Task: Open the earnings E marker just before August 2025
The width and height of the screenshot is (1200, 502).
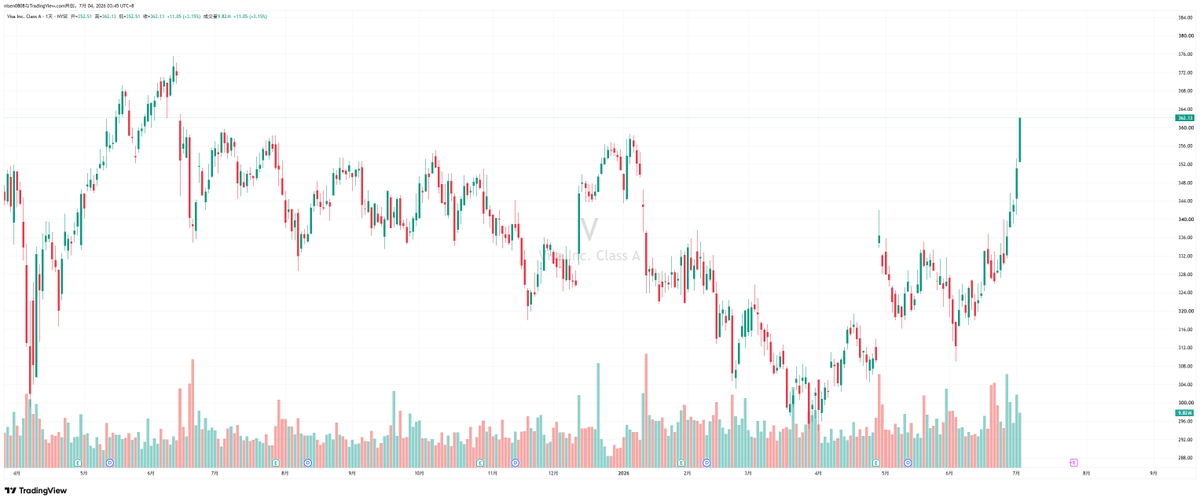Action: click(x=276, y=463)
